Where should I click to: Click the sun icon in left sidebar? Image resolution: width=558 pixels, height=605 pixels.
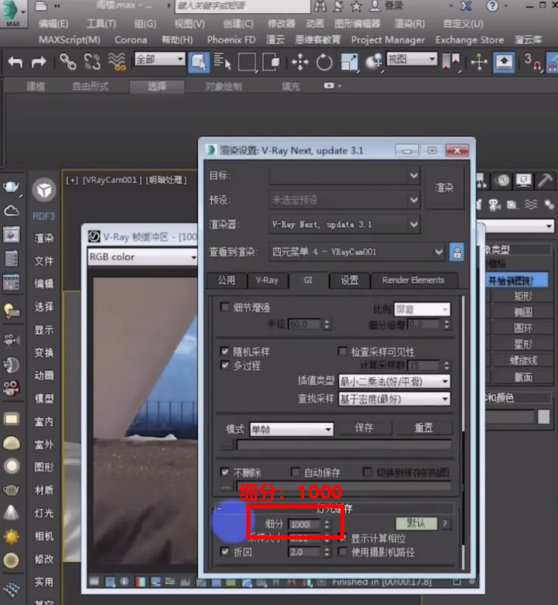(x=11, y=536)
